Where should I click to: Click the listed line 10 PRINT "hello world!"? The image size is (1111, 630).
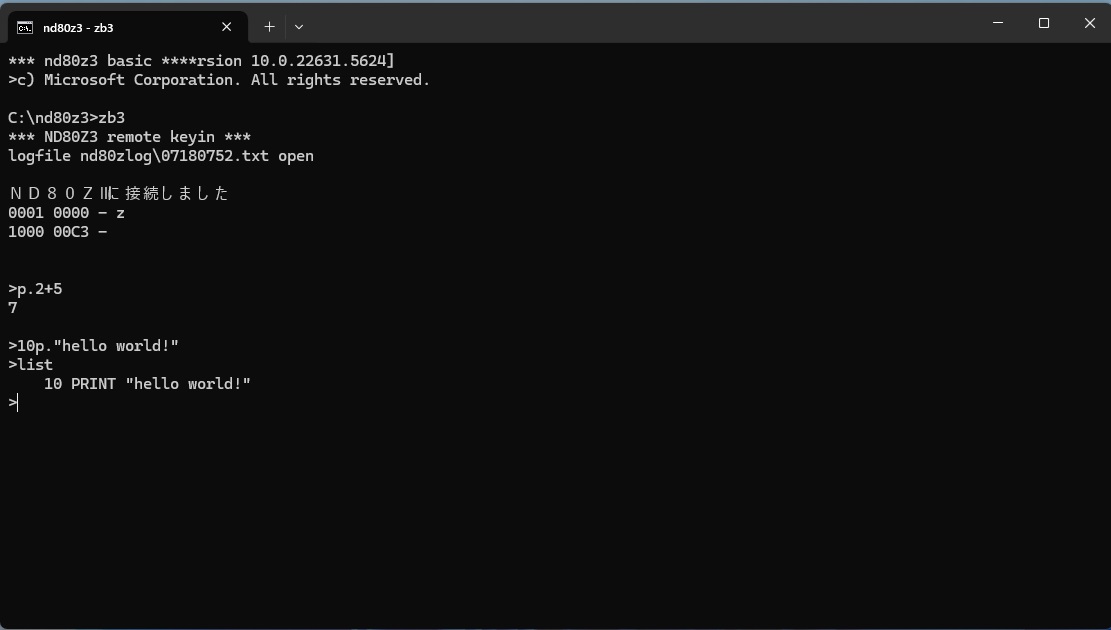point(147,384)
